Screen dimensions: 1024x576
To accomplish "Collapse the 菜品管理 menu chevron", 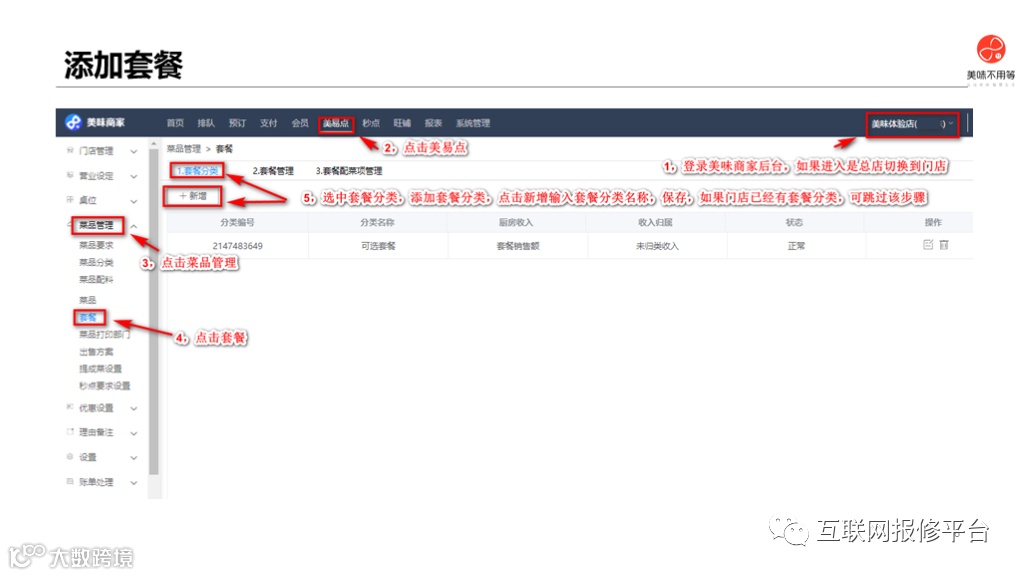I will point(134,226).
